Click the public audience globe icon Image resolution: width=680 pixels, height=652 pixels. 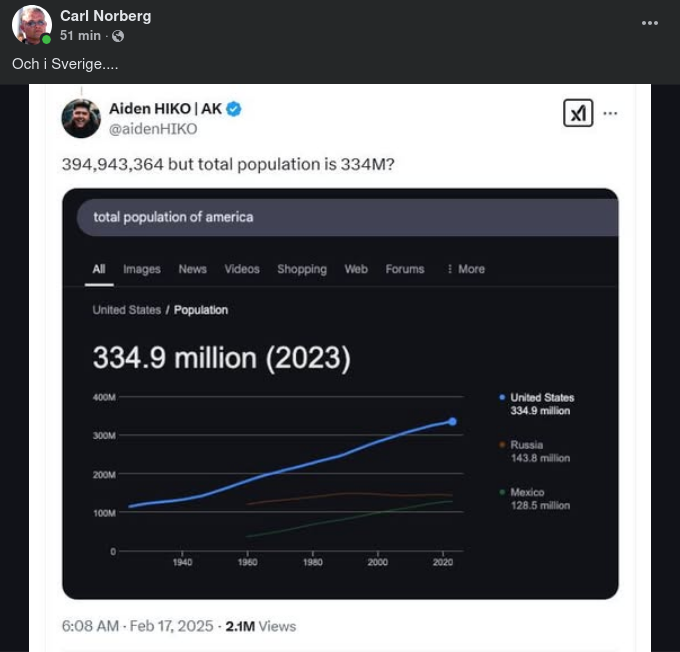tap(118, 36)
